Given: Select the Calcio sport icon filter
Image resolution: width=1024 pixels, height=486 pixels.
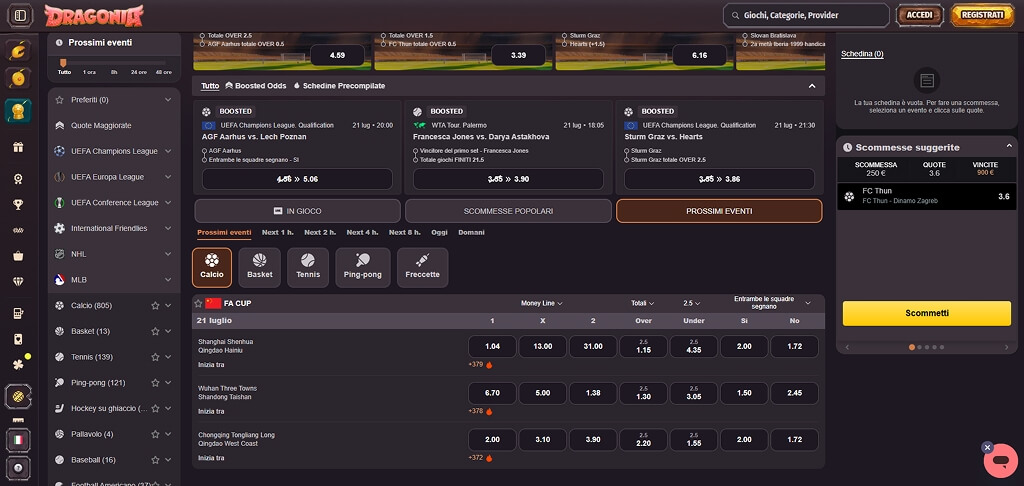Looking at the screenshot, I should [212, 267].
